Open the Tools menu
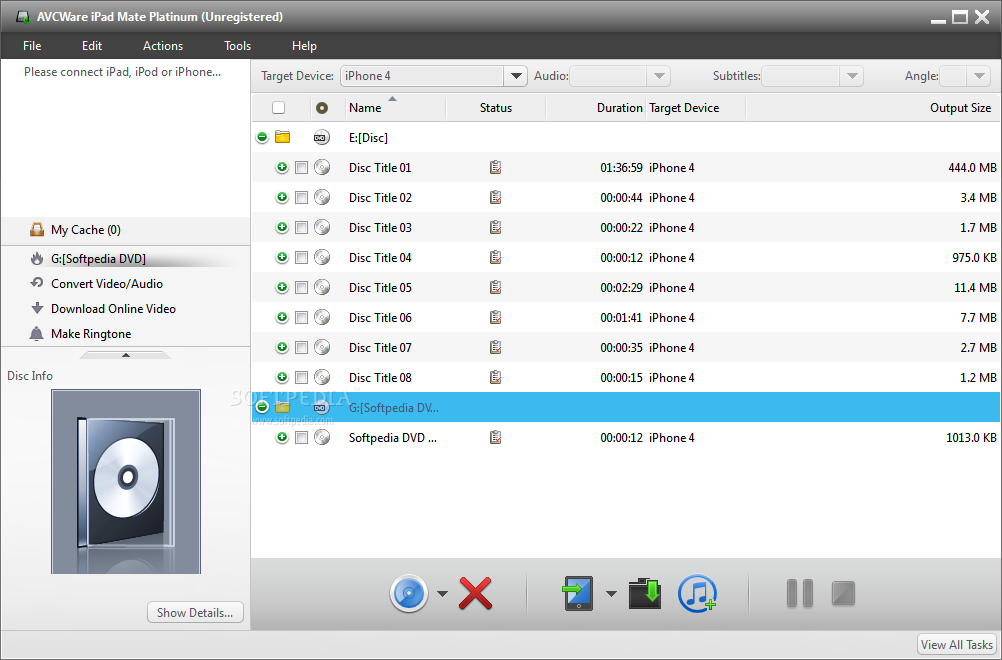Image resolution: width=1002 pixels, height=660 pixels. click(237, 46)
